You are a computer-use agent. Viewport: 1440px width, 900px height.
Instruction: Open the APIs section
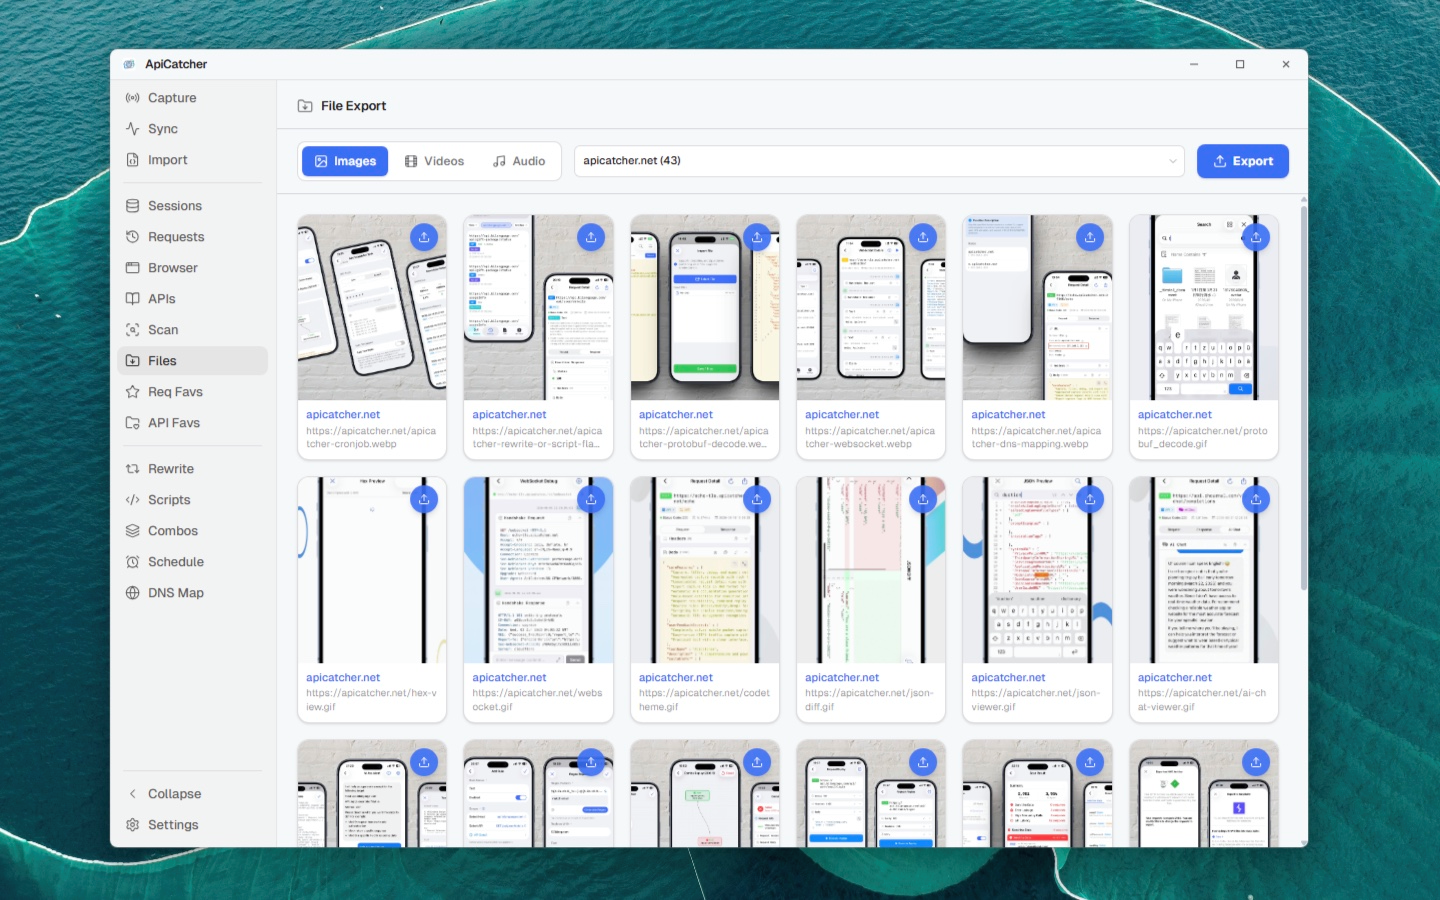[193, 299]
